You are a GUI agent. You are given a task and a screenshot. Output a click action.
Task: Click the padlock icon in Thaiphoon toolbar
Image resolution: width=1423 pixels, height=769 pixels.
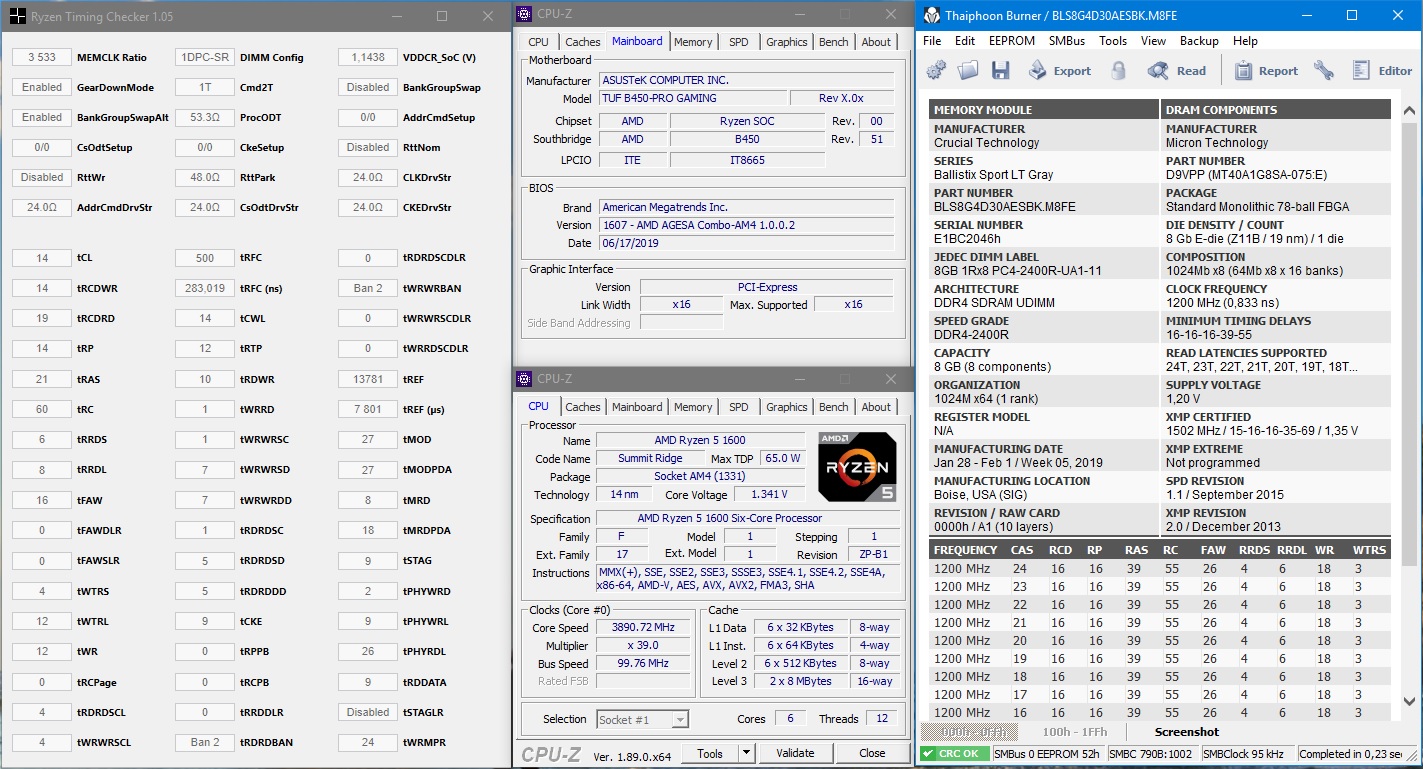[x=1118, y=70]
